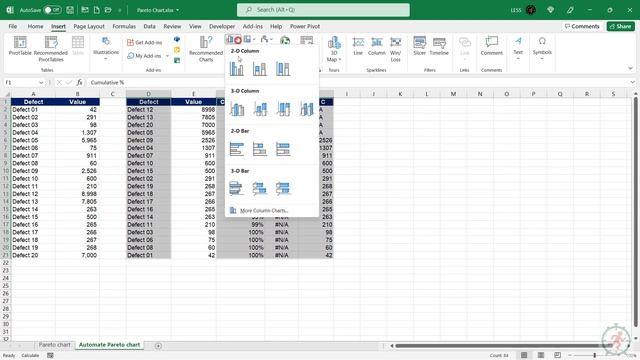
Task: Toggle the AutoSave switch
Action: (52, 10)
